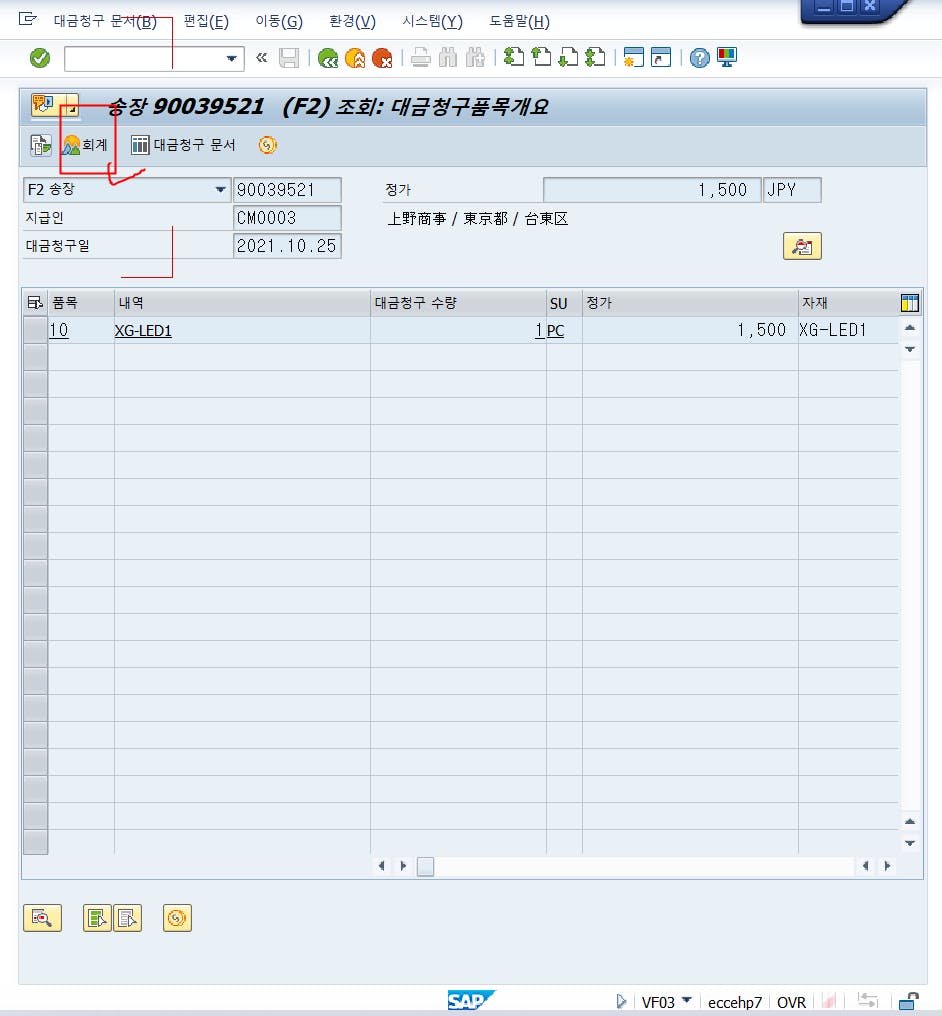Click the Generate Shortcut icon
This screenshot has height=1016, width=942.
661,57
